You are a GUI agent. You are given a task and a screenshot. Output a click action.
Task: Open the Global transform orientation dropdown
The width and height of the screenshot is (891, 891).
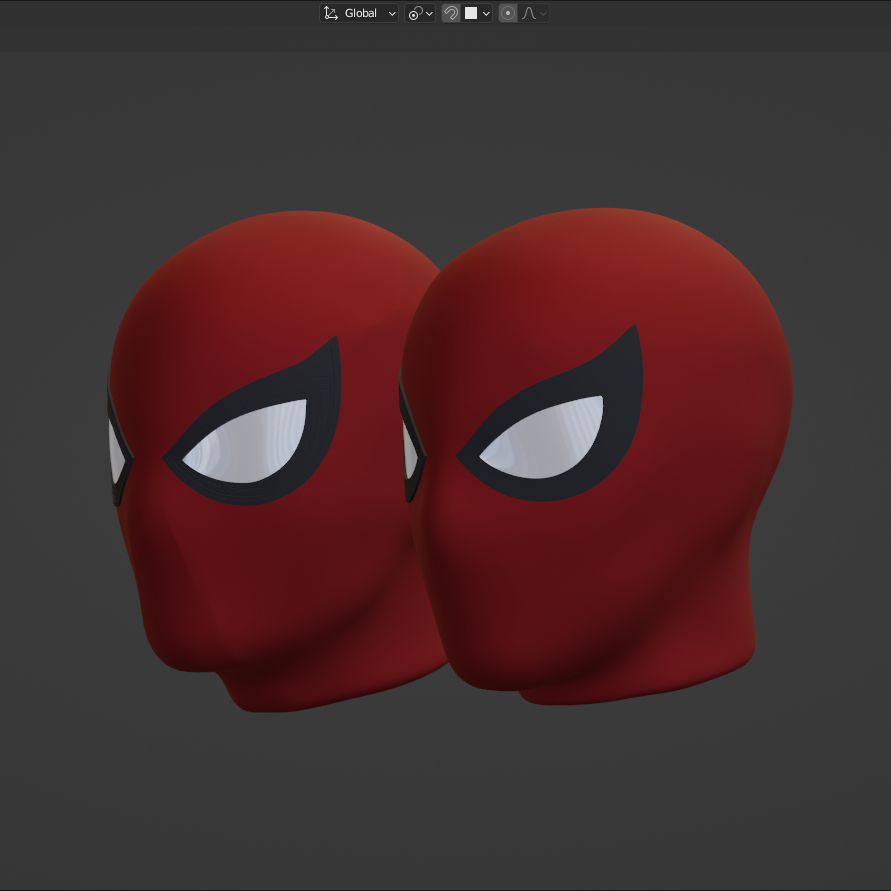tap(359, 13)
